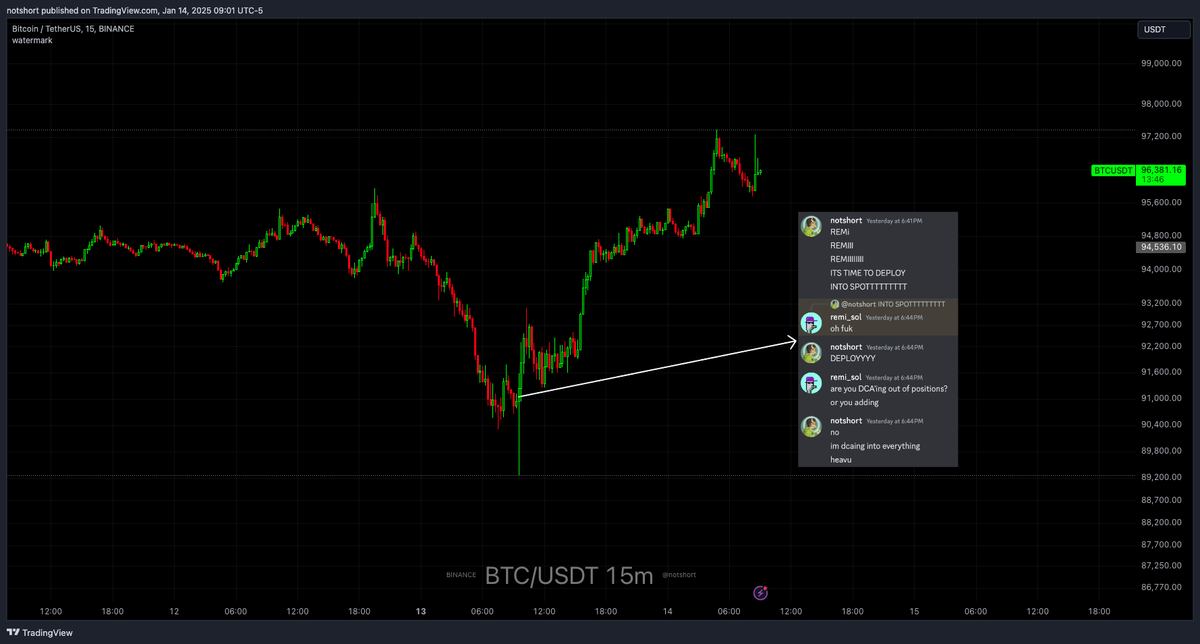Click the green BTCUSDT symbol label
1200x644 pixels.
point(1113,171)
